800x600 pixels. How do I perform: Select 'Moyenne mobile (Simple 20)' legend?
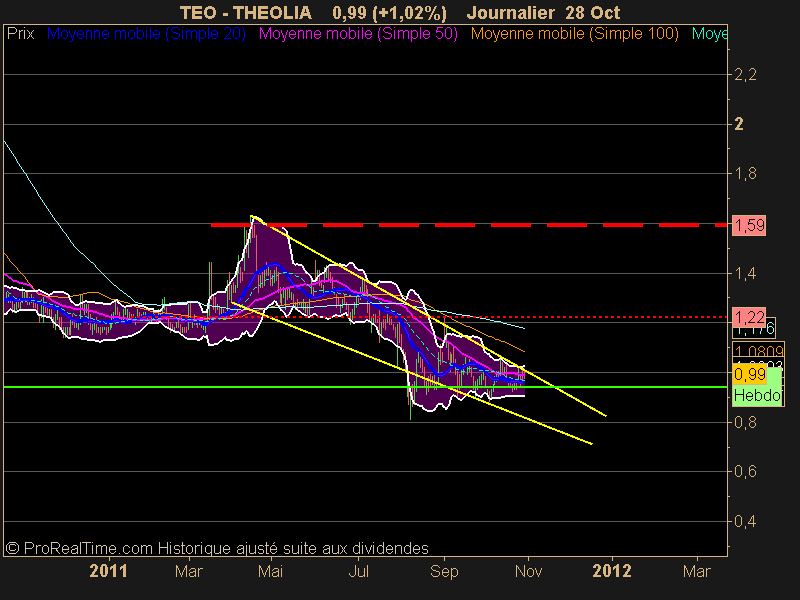point(146,34)
